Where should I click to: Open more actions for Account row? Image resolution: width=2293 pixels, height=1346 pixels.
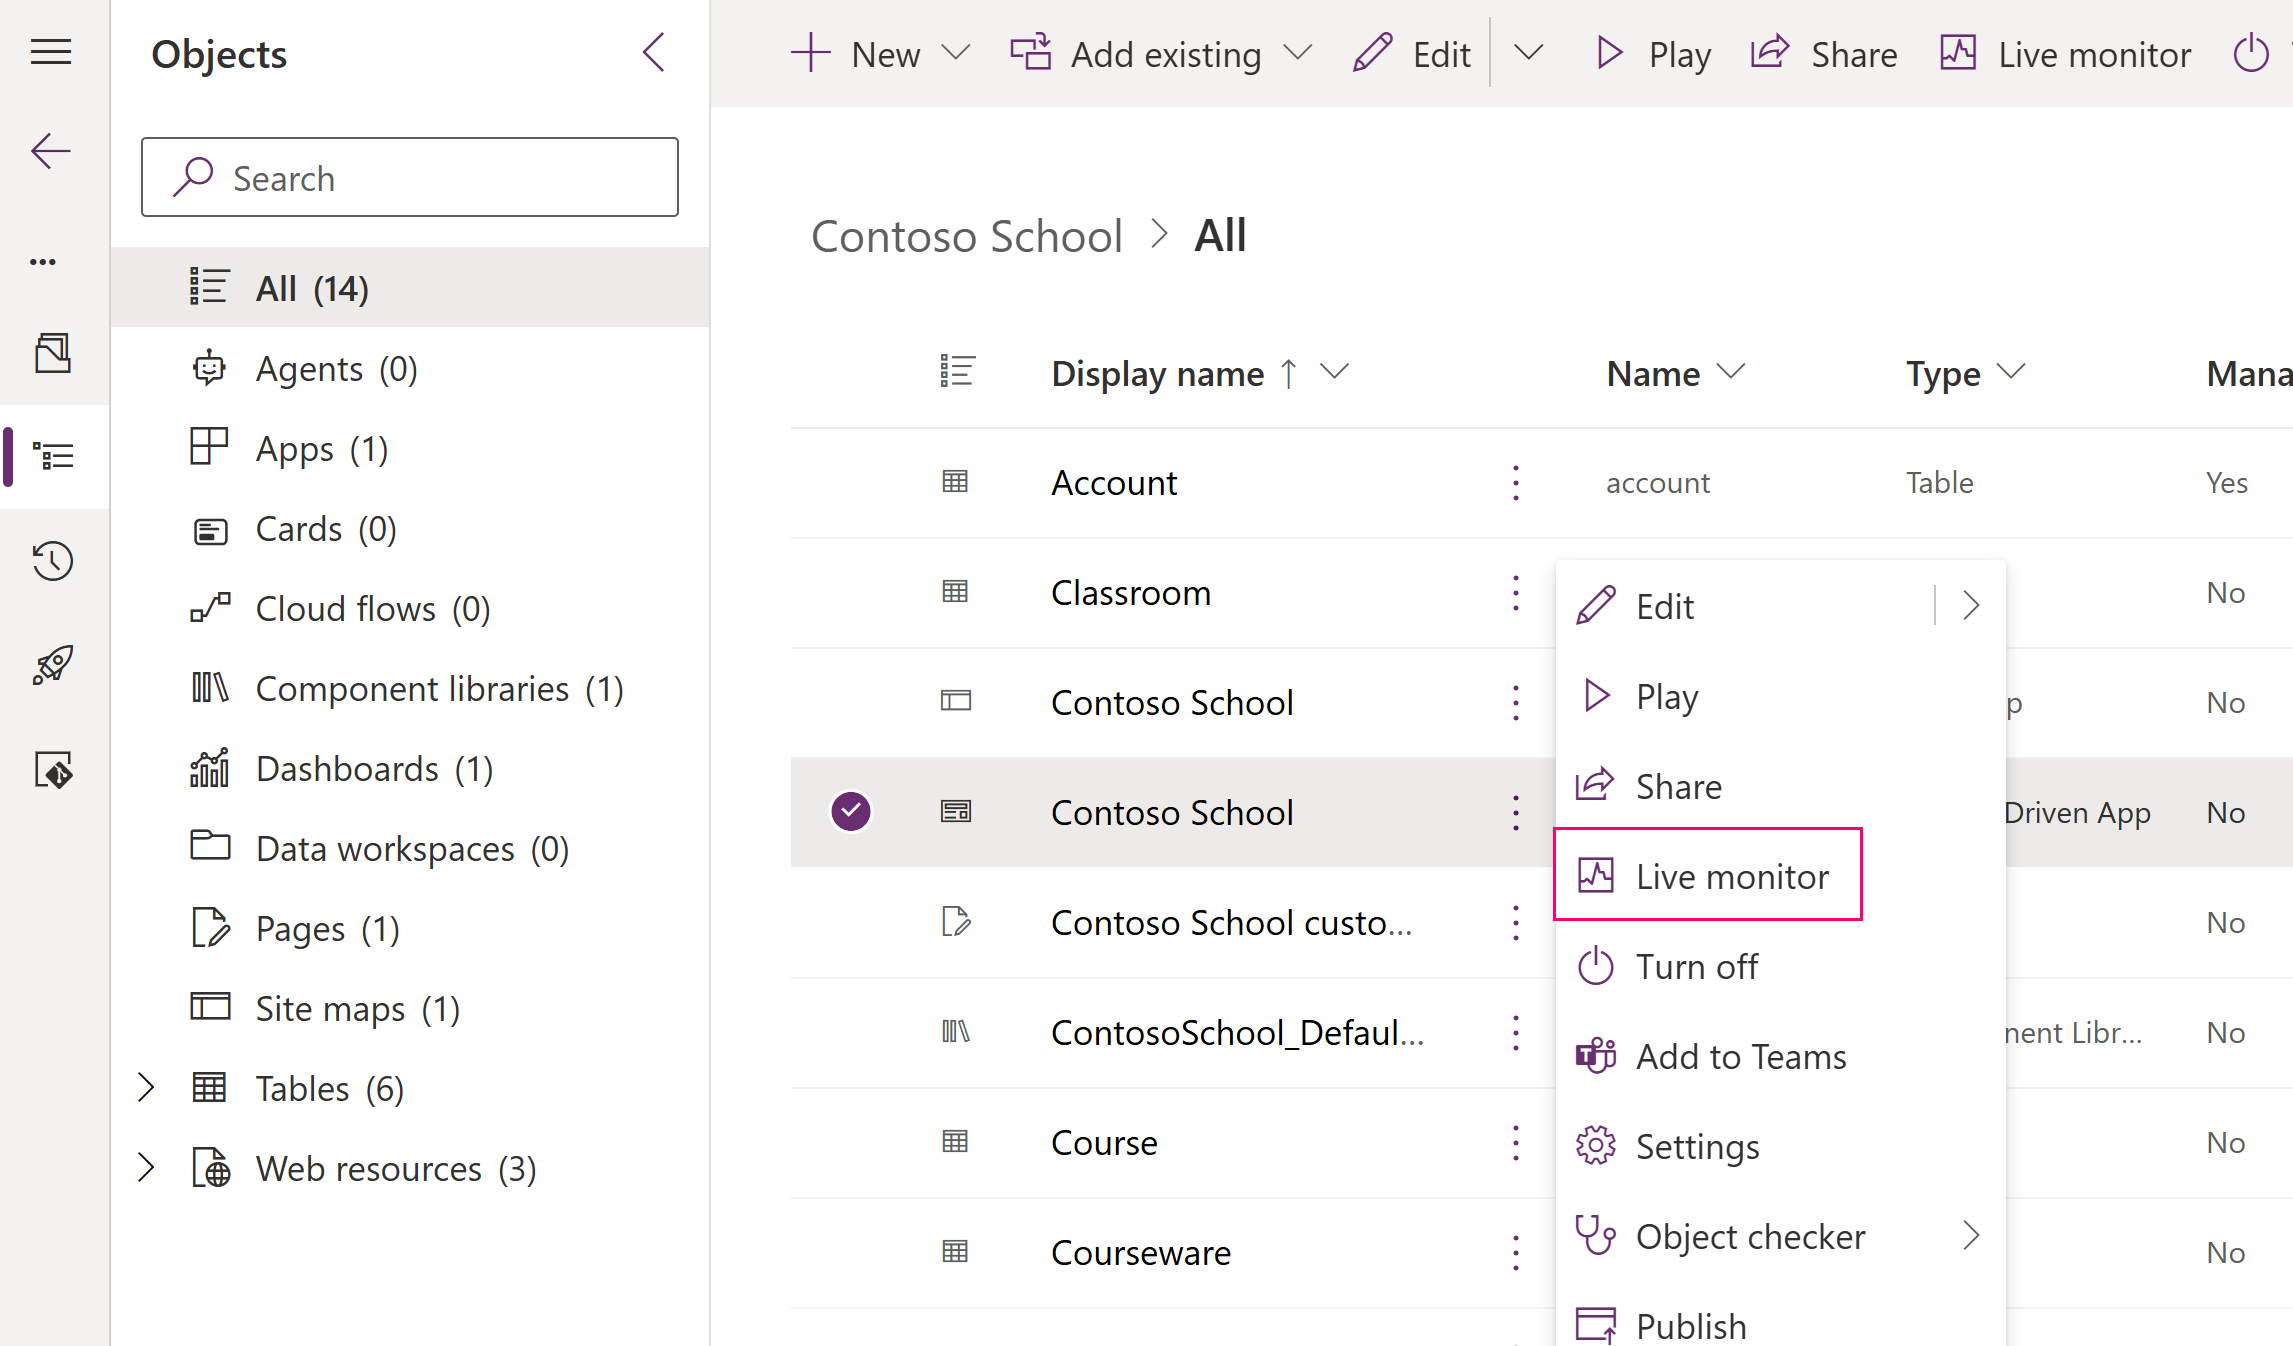(x=1516, y=483)
